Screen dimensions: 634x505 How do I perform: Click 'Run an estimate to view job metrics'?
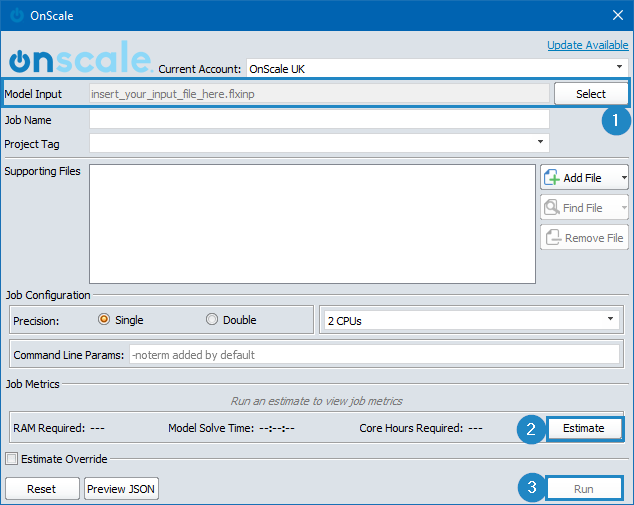[317, 401]
